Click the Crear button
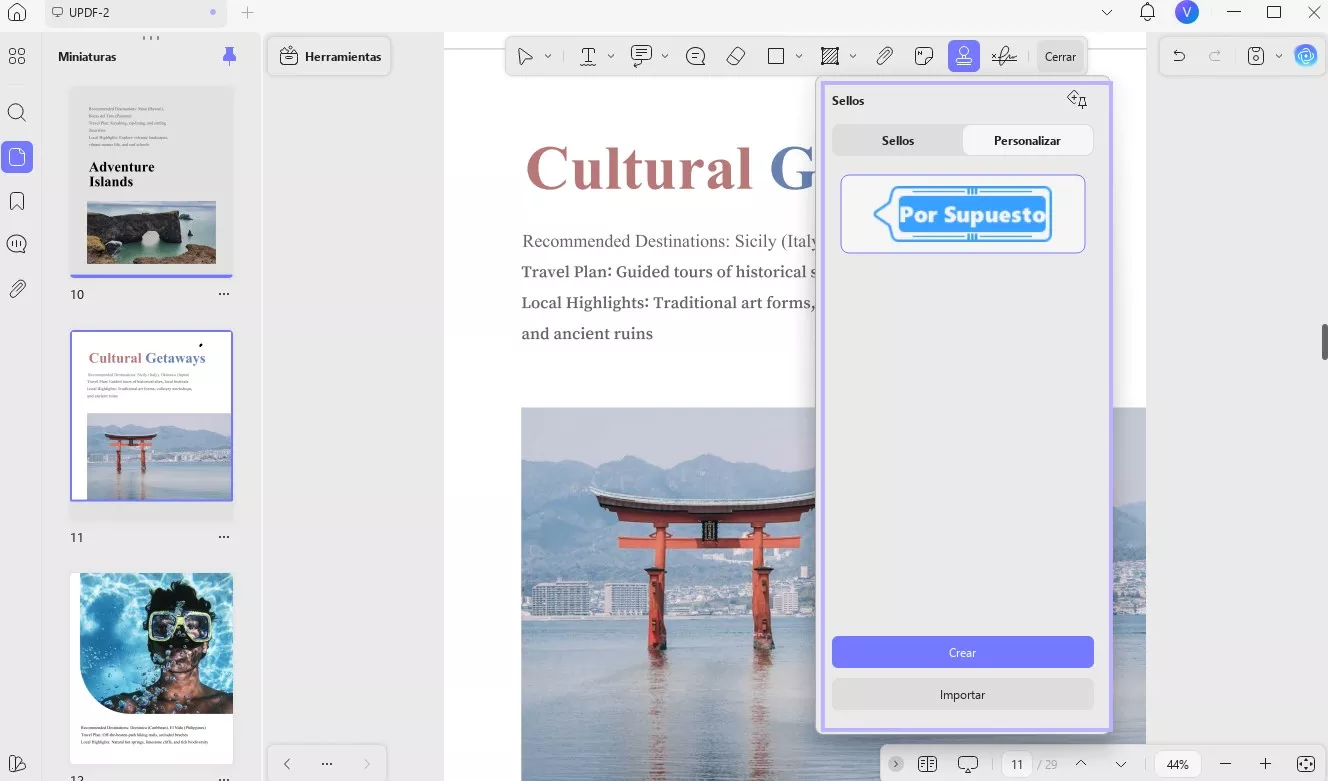Image resolution: width=1328 pixels, height=781 pixels. click(x=963, y=652)
